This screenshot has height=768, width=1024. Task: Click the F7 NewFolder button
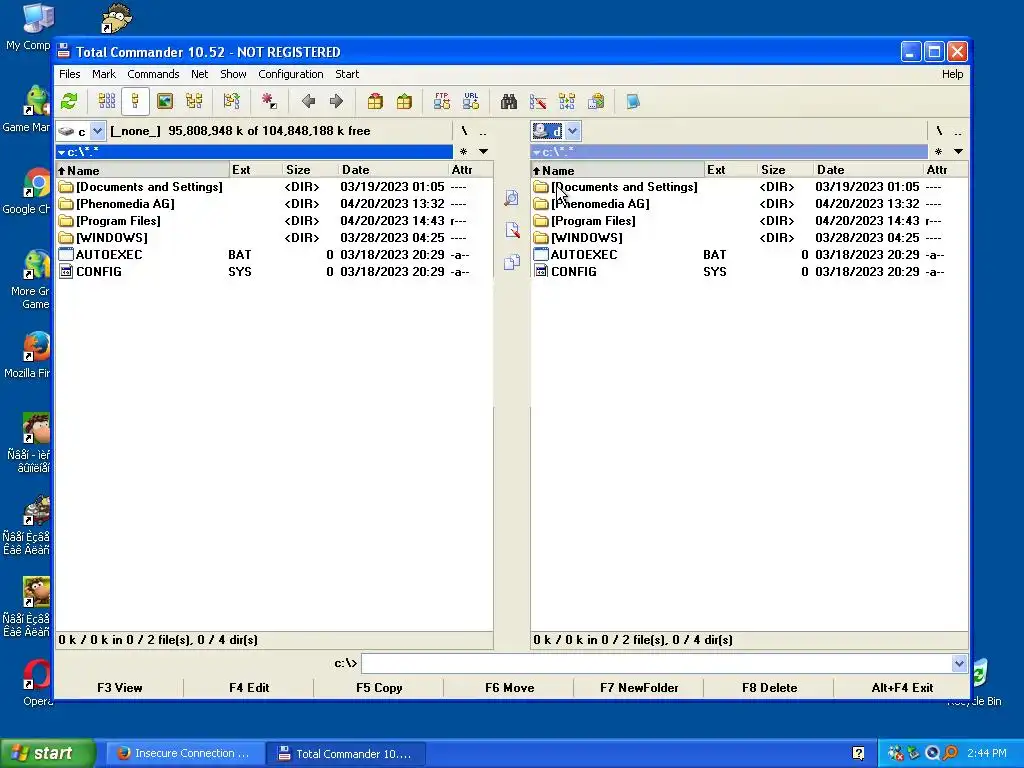click(639, 688)
